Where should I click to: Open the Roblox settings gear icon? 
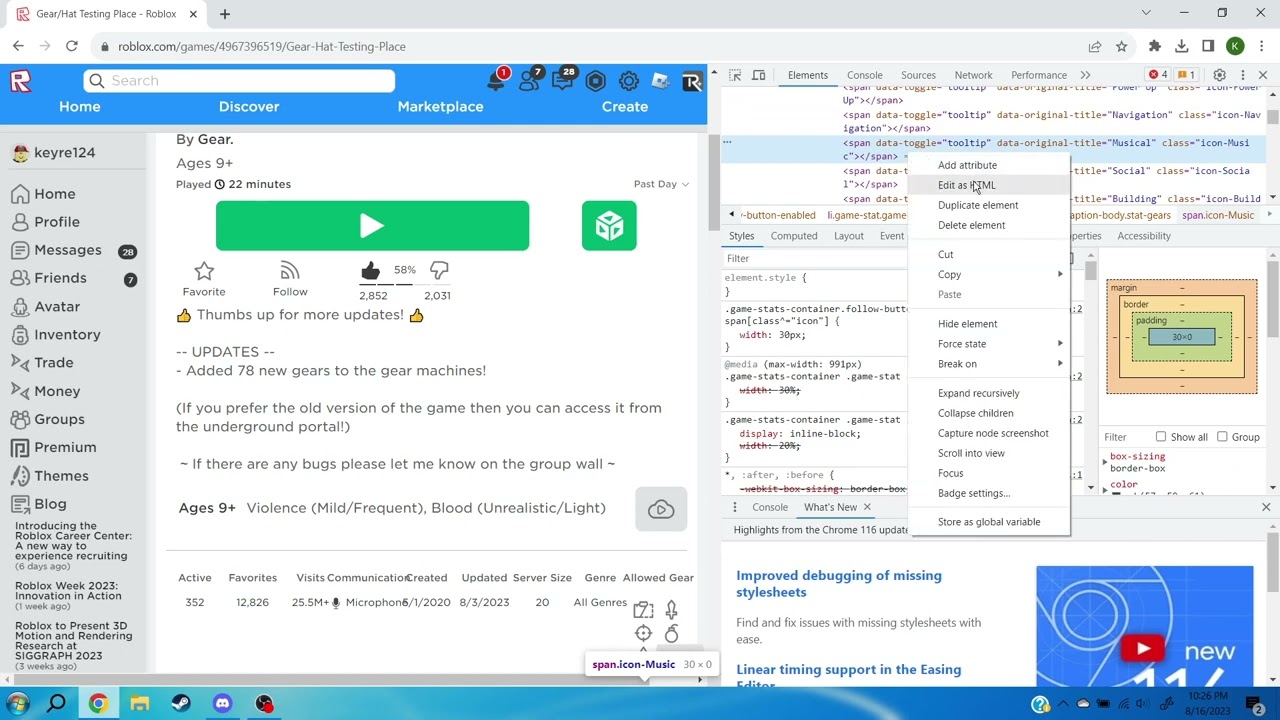click(x=629, y=81)
